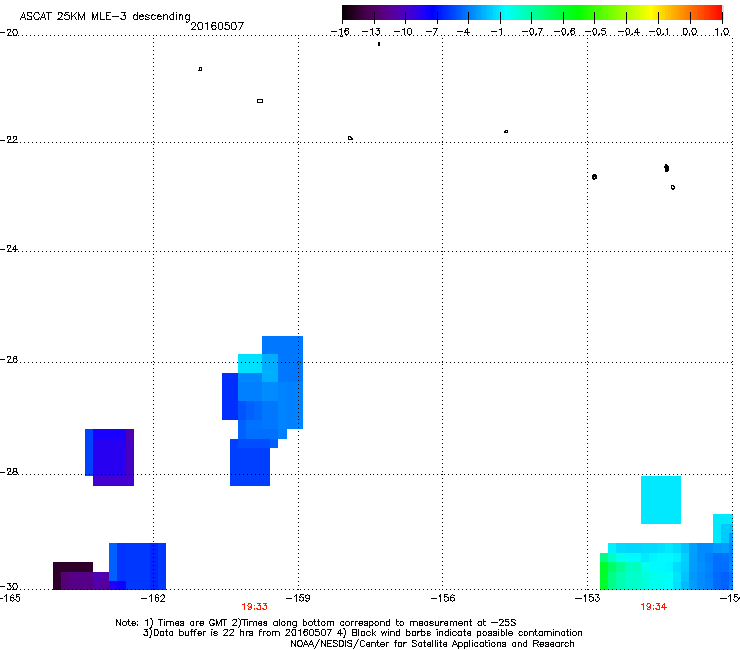Click the "-0.7" color scale label
740x650 pixels.
(532, 32)
